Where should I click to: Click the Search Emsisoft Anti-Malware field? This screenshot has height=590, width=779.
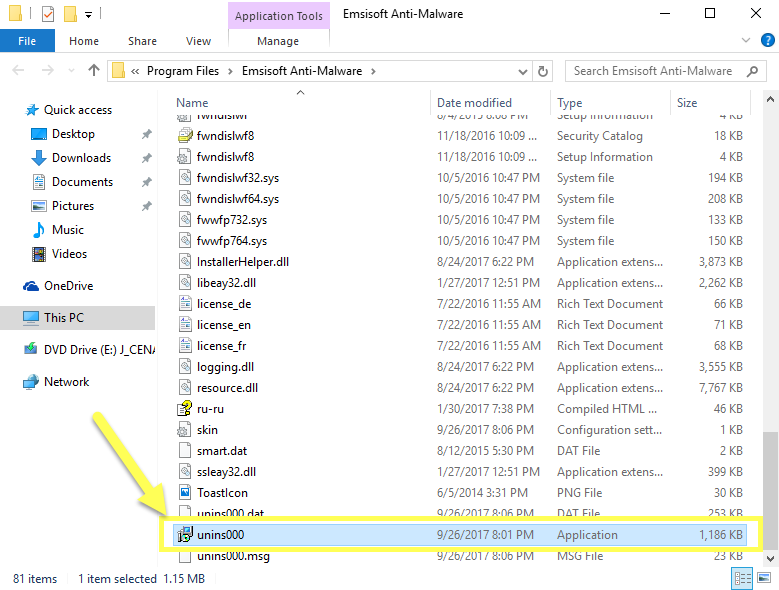666,71
